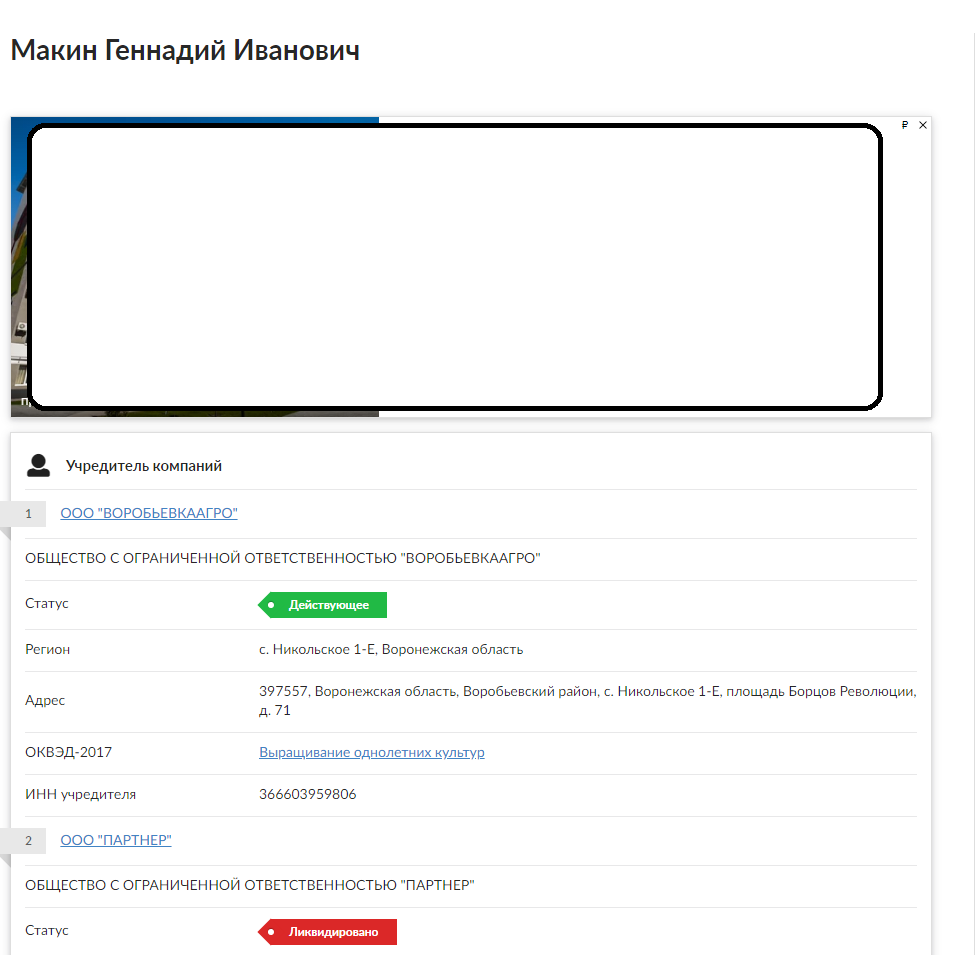Click the Статус label beside Ликвидировано
976x955 pixels.
[x=47, y=930]
